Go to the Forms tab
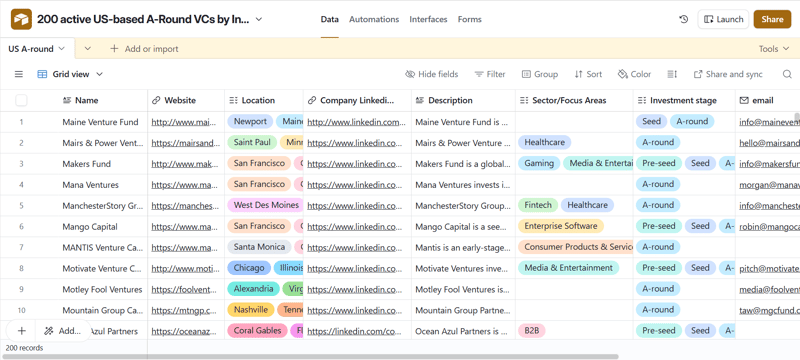The height and width of the screenshot is (360, 800). [x=469, y=19]
